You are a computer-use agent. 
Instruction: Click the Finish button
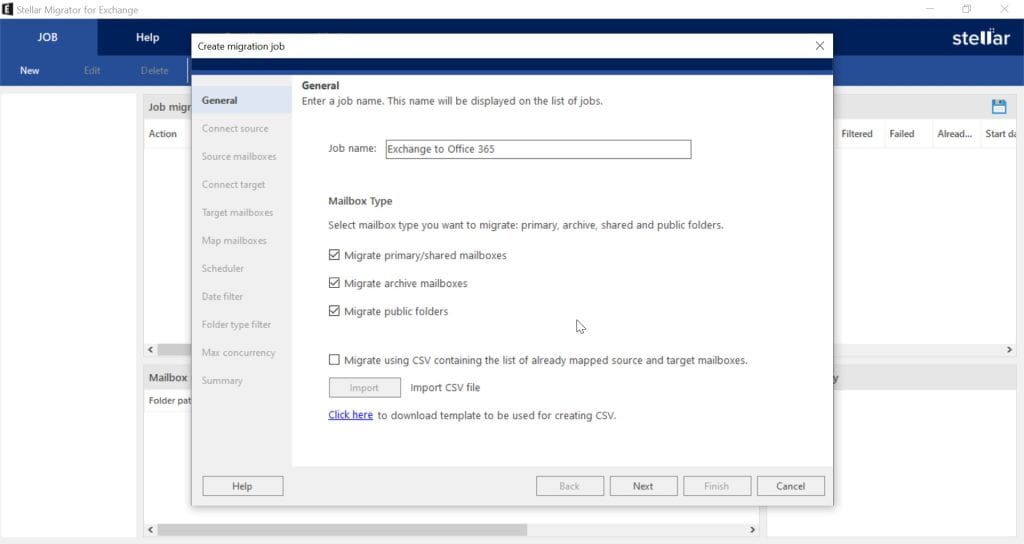pos(717,486)
